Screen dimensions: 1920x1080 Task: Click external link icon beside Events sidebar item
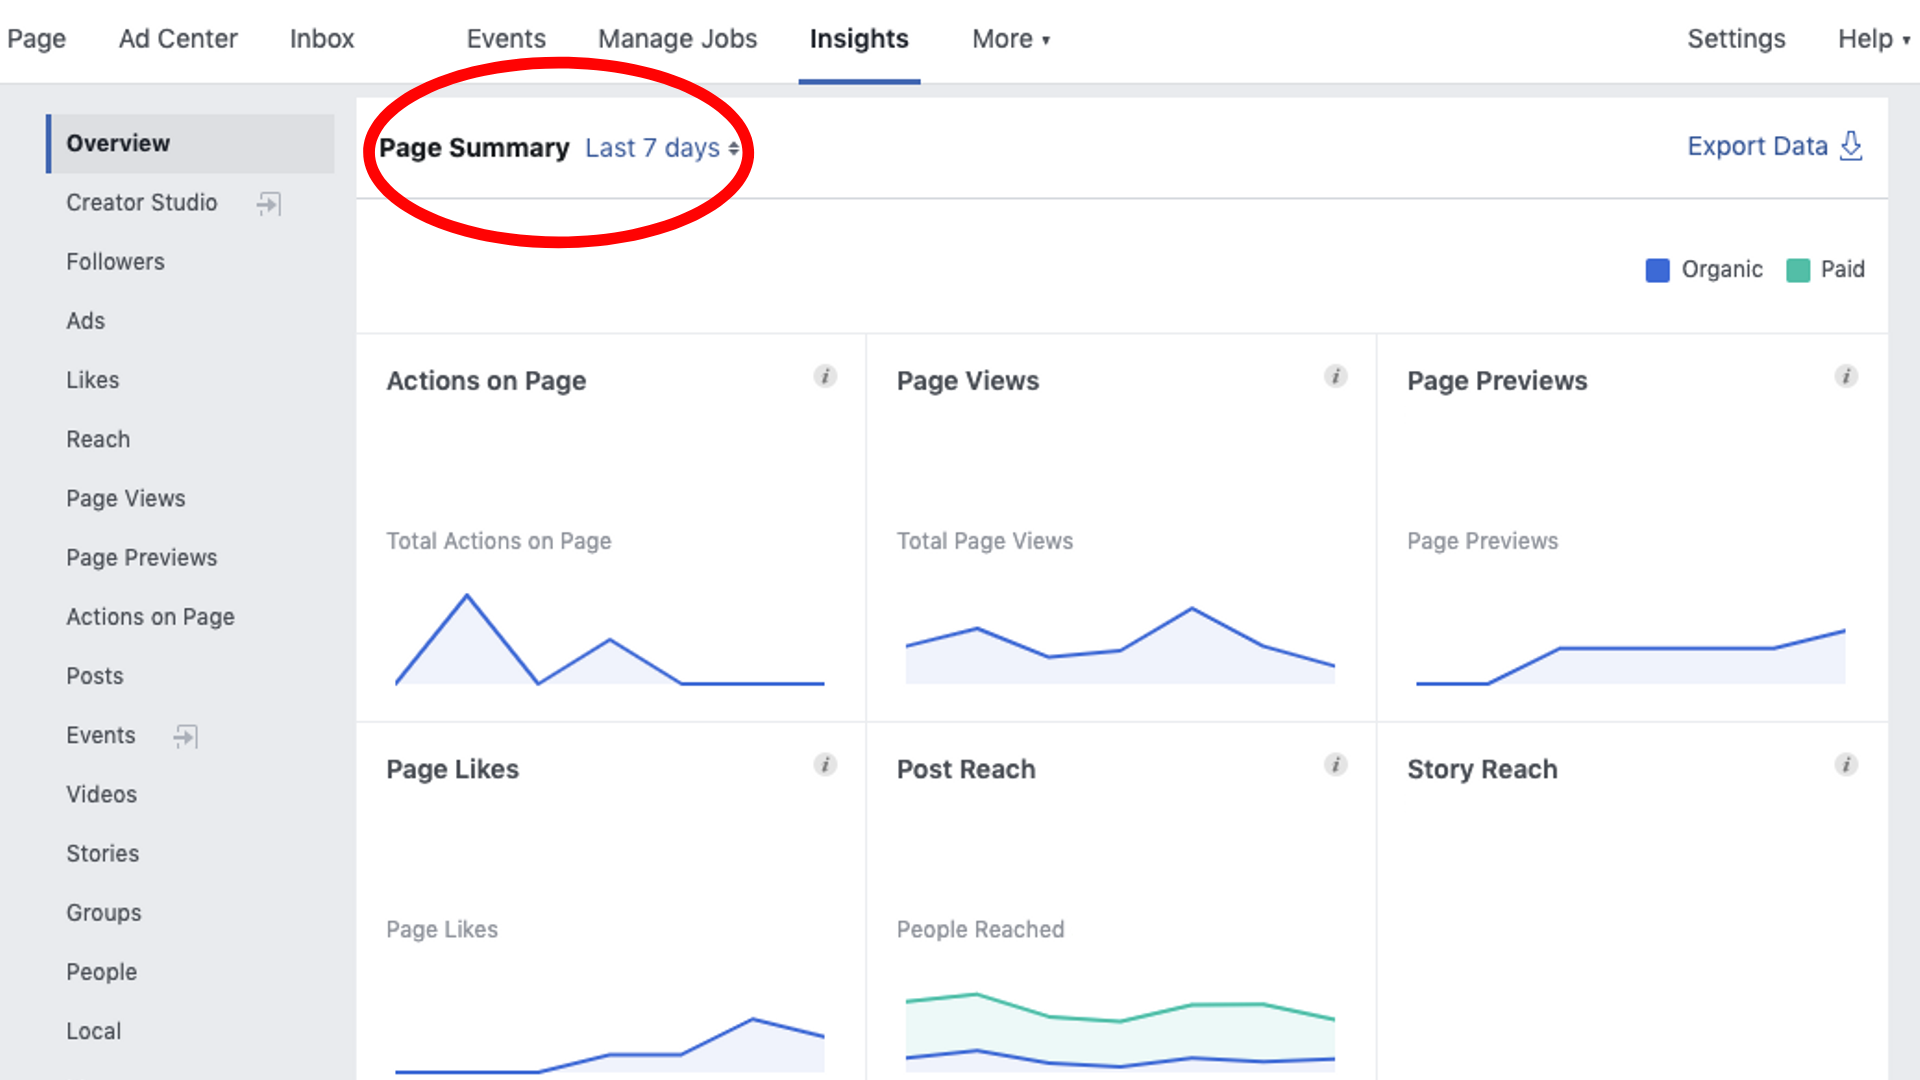click(185, 737)
